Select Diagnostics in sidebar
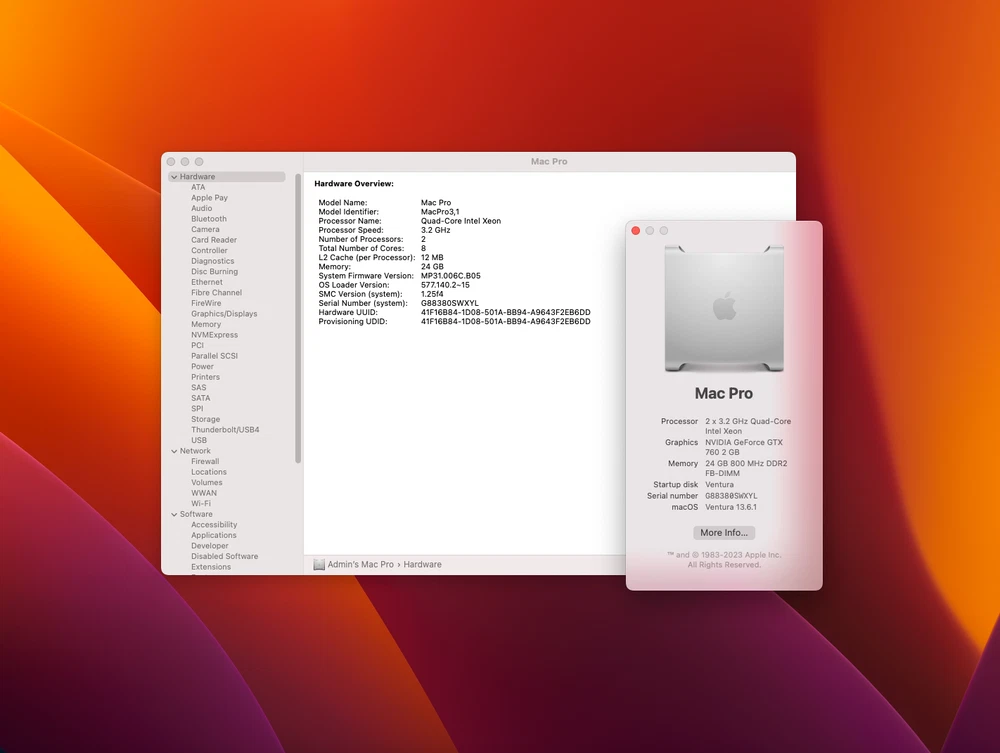This screenshot has height=753, width=1000. pyautogui.click(x=212, y=261)
